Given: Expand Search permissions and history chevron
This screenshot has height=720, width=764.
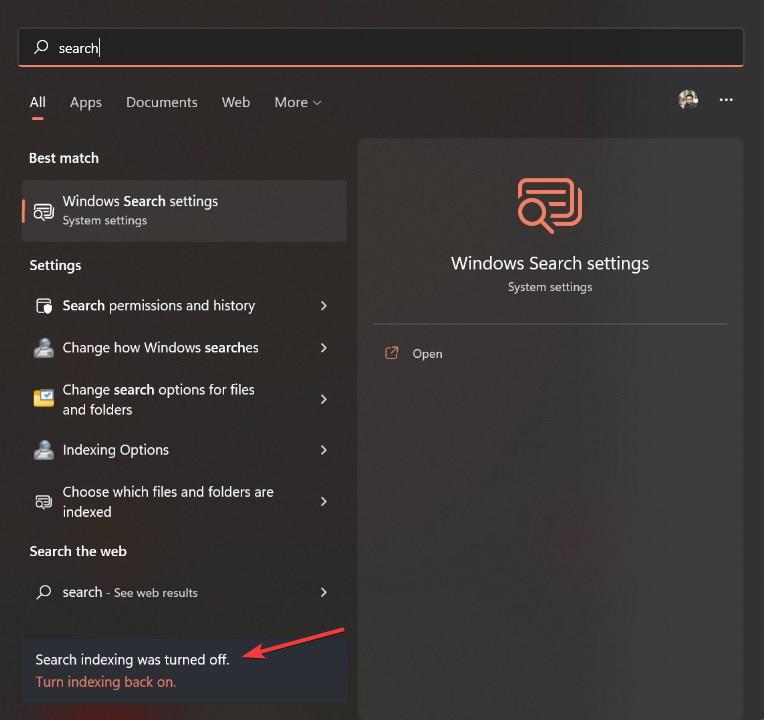Looking at the screenshot, I should [324, 305].
